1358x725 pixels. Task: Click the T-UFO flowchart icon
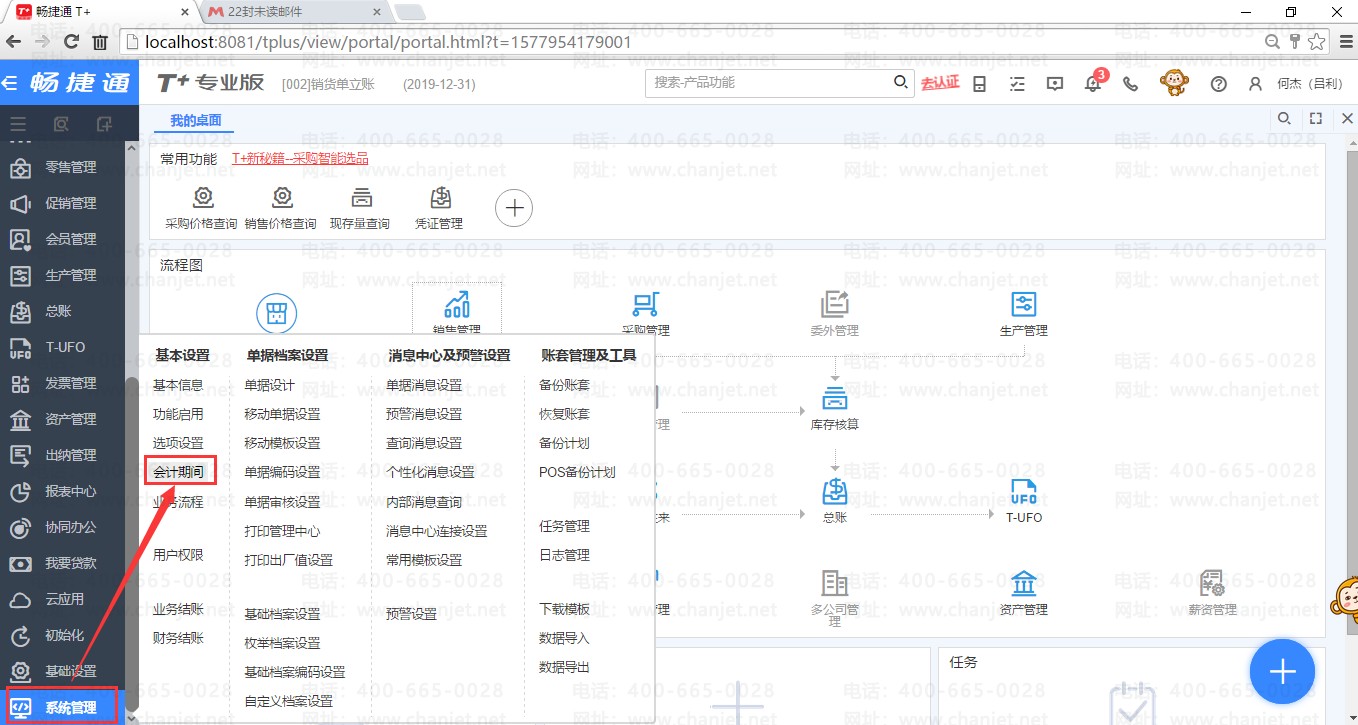(1023, 493)
